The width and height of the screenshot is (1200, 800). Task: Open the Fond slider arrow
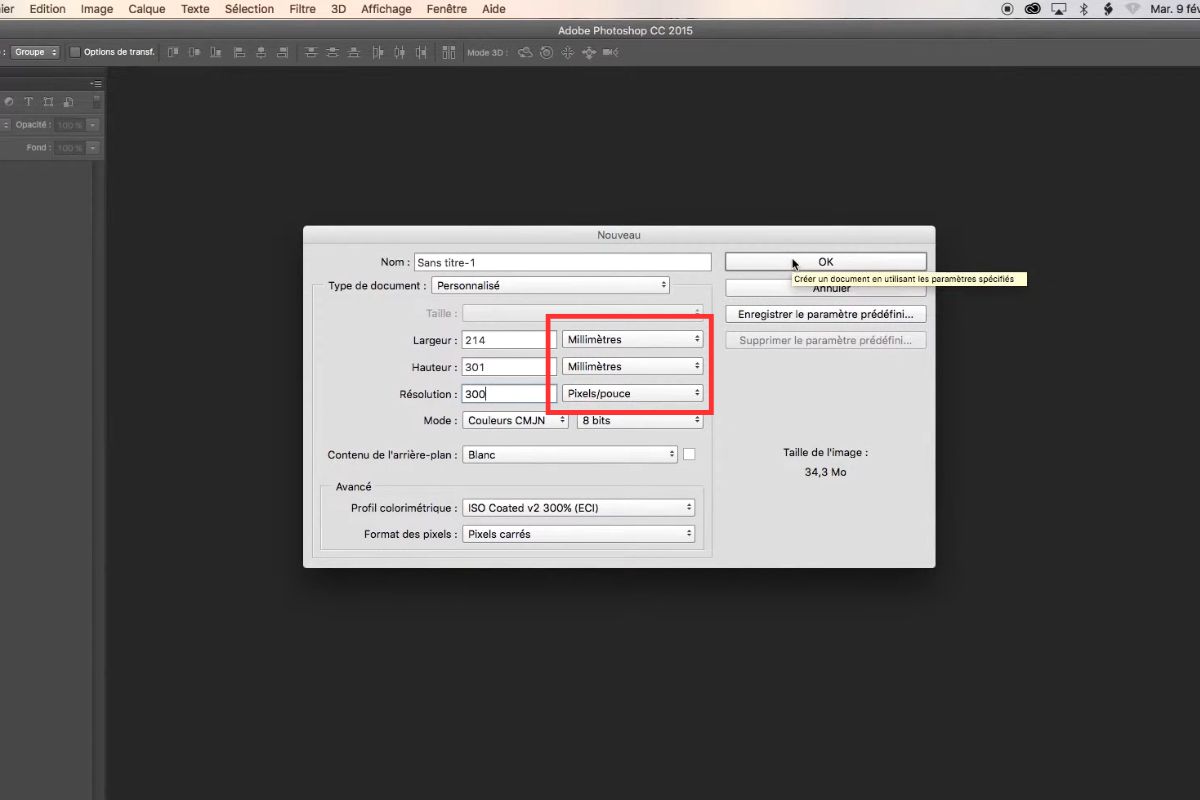coord(92,148)
